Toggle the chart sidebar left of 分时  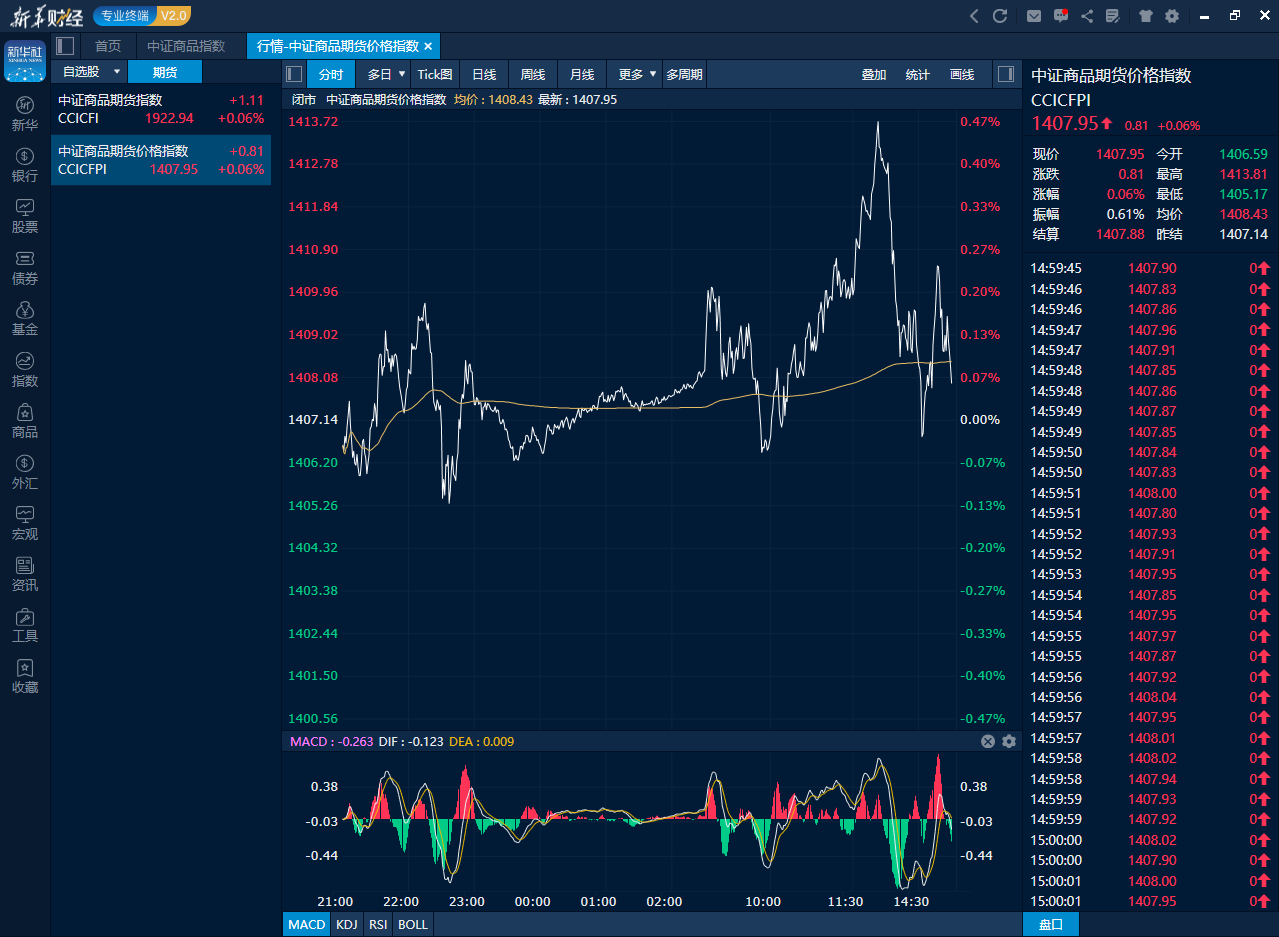tap(294, 74)
